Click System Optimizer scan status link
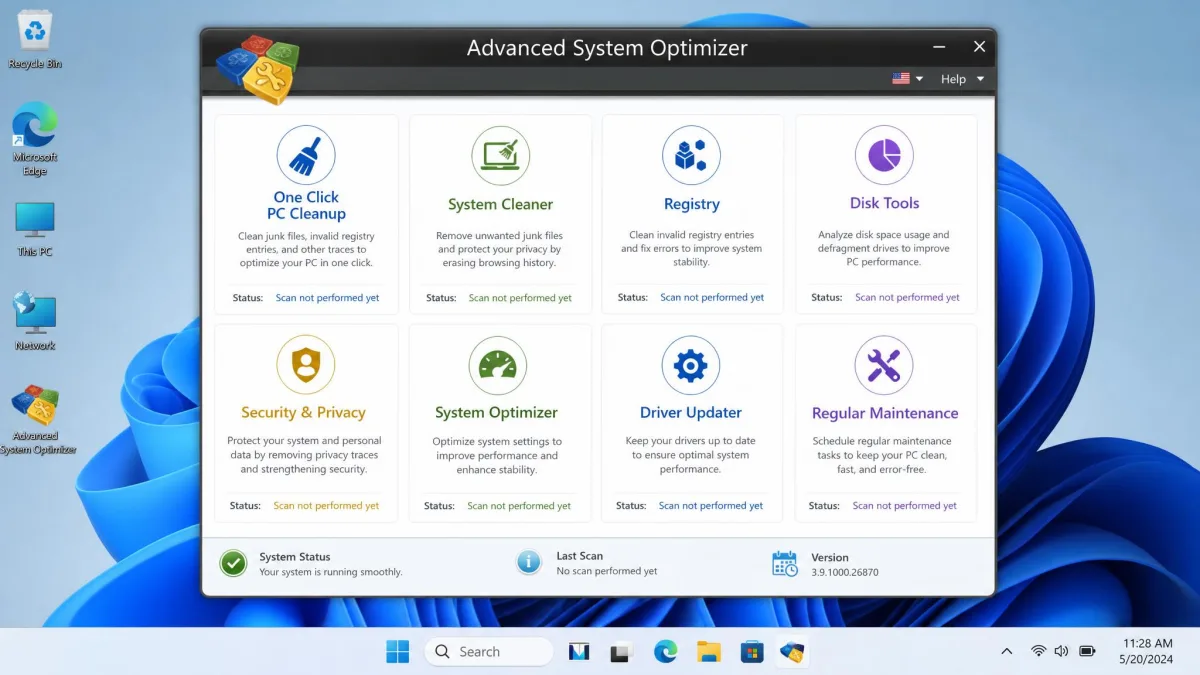Image resolution: width=1200 pixels, height=675 pixels. point(519,506)
